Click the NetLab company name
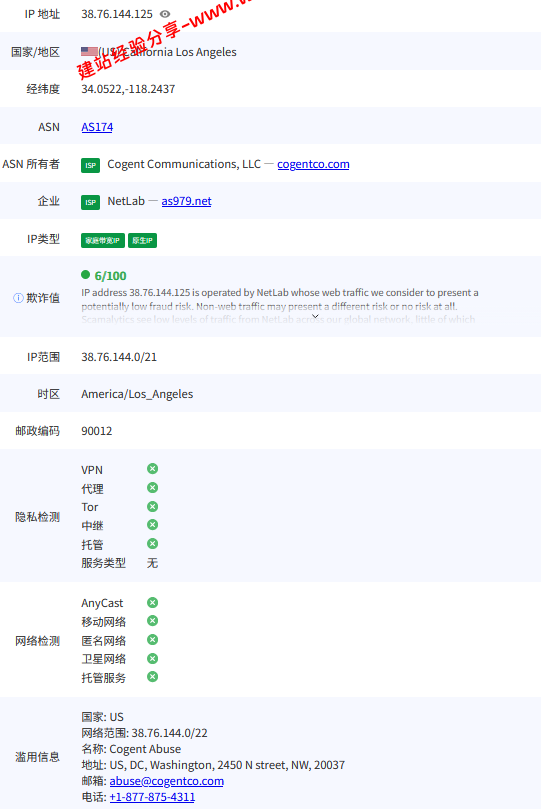The image size is (541, 809). click(x=126, y=201)
